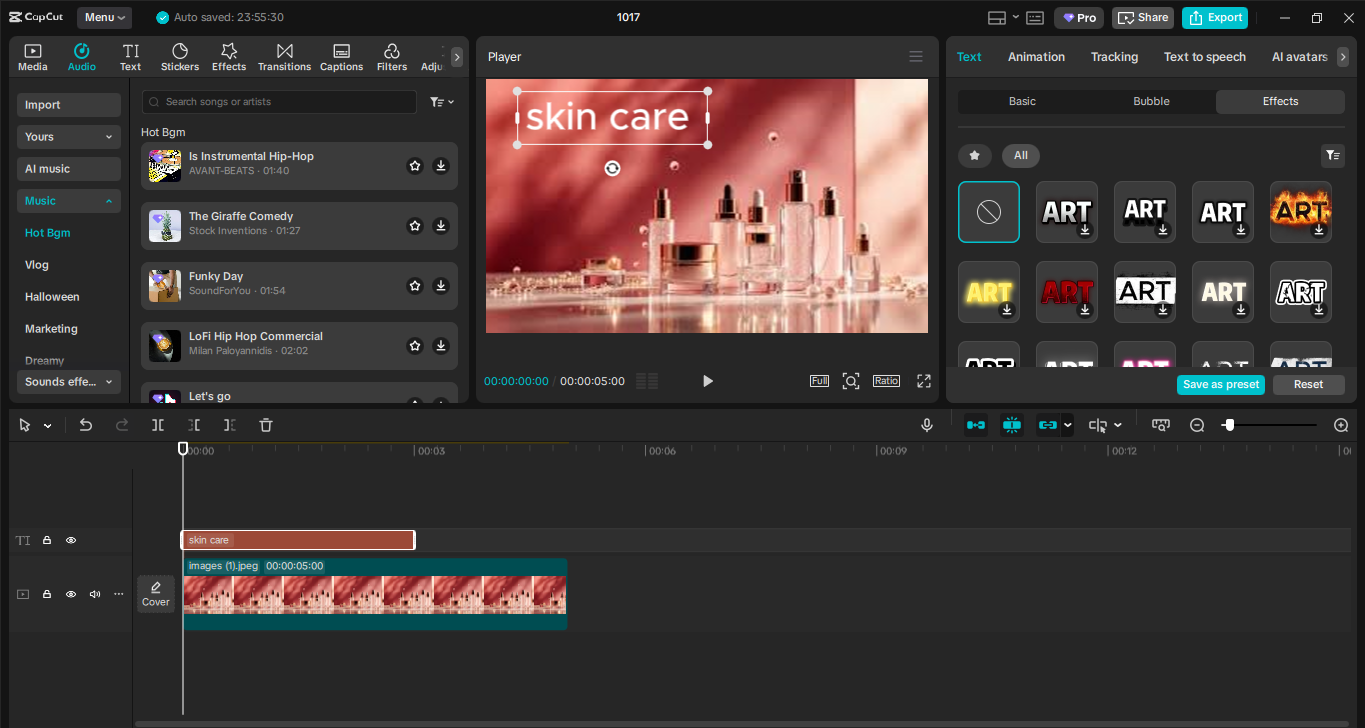Image resolution: width=1365 pixels, height=728 pixels.
Task: Play the video in the Player
Action: point(707,381)
